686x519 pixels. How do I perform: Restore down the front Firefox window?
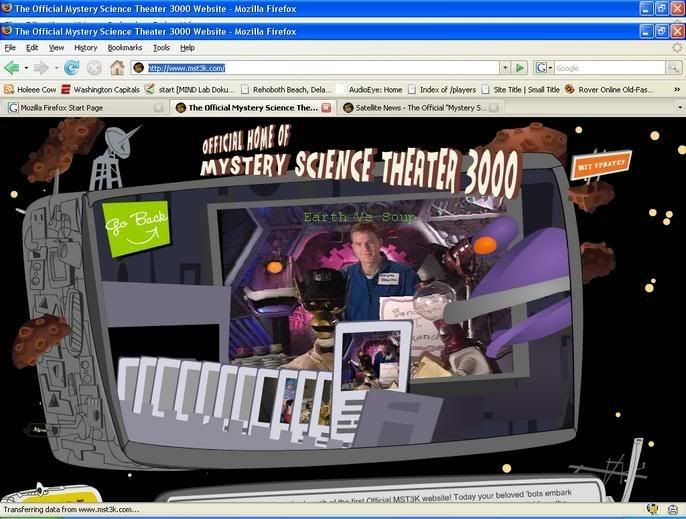662,31
